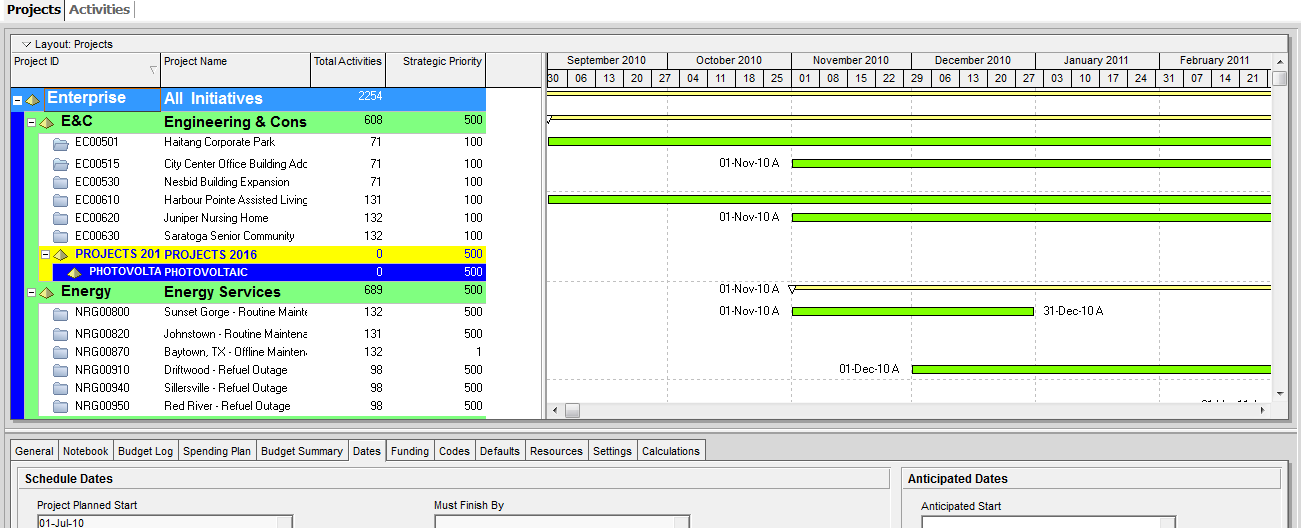Click the Must Finish By date field
Image resolution: width=1301 pixels, height=528 pixels.
[x=561, y=522]
